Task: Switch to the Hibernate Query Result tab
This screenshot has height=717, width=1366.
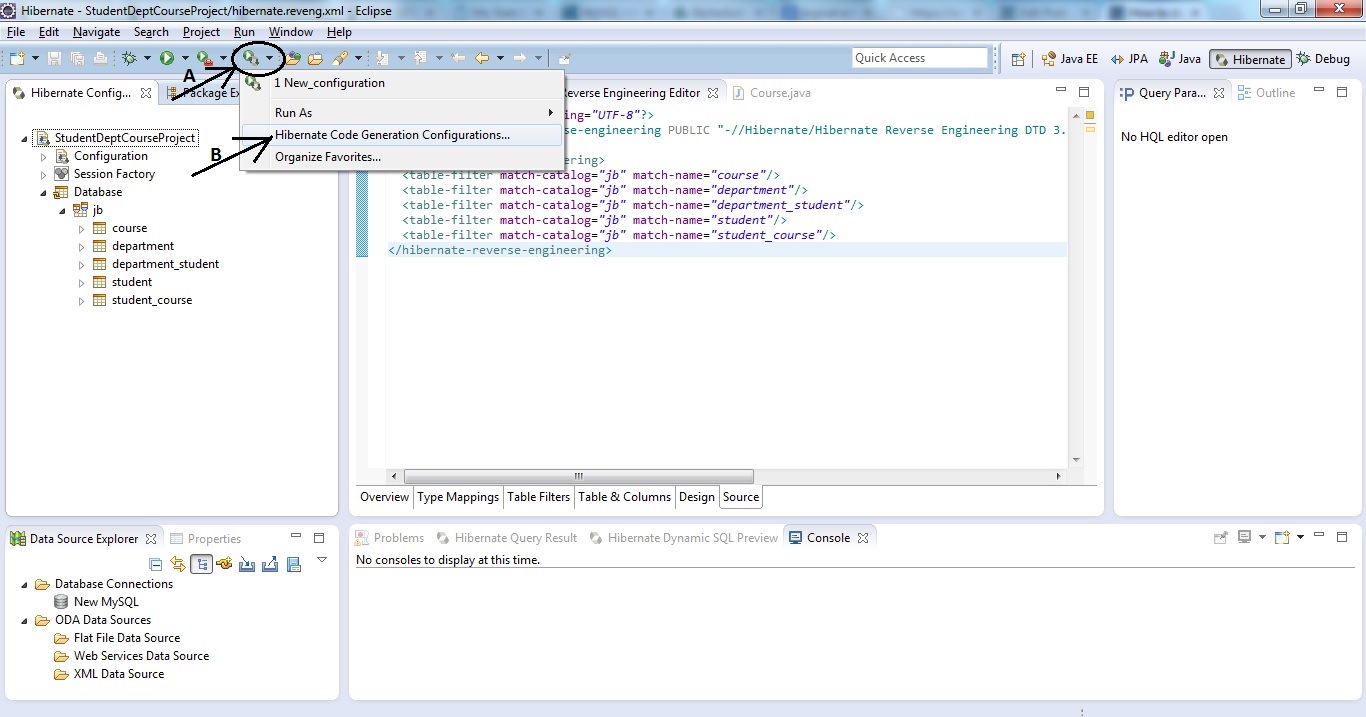Action: [506, 538]
